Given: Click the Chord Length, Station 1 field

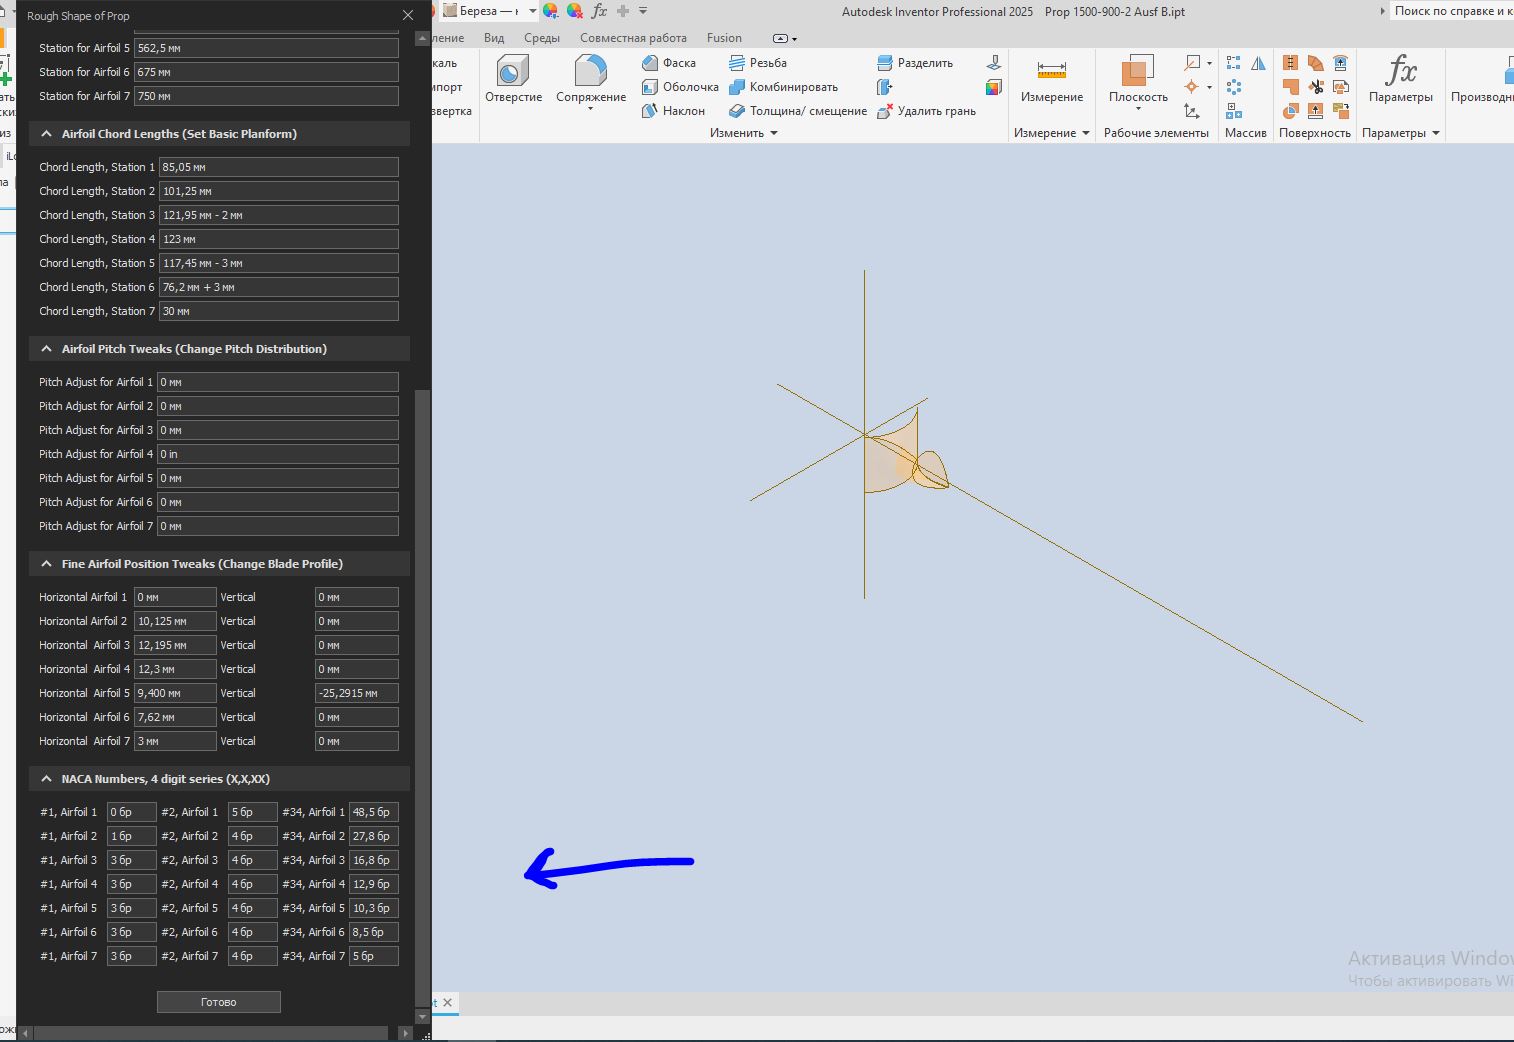Looking at the screenshot, I should point(279,167).
